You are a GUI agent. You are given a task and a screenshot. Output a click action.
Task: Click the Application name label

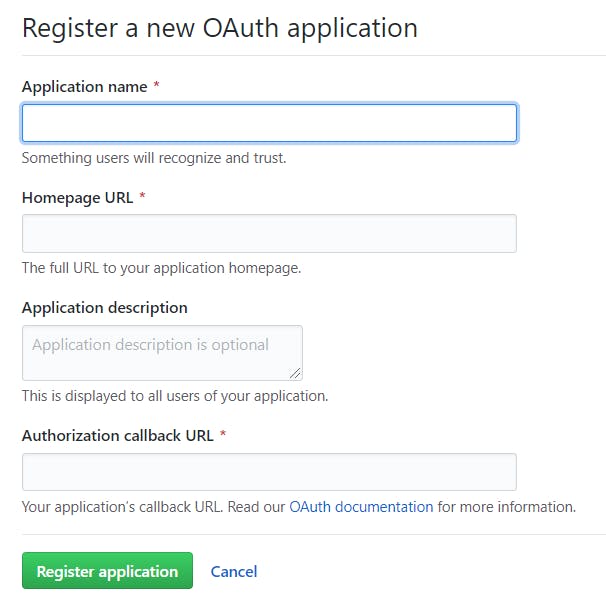point(84,87)
